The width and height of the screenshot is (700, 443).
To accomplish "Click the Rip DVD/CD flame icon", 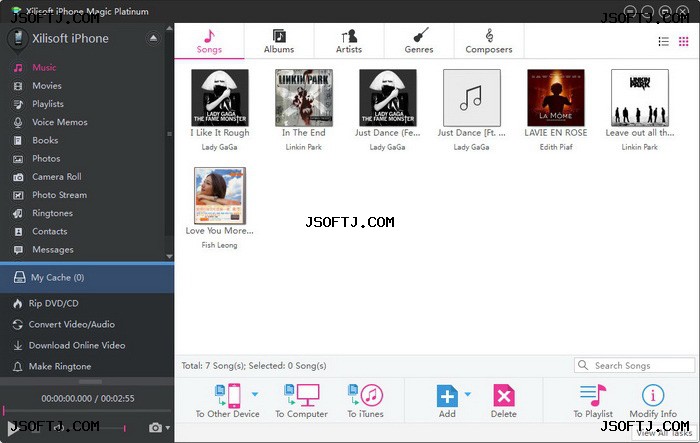I will pos(17,304).
